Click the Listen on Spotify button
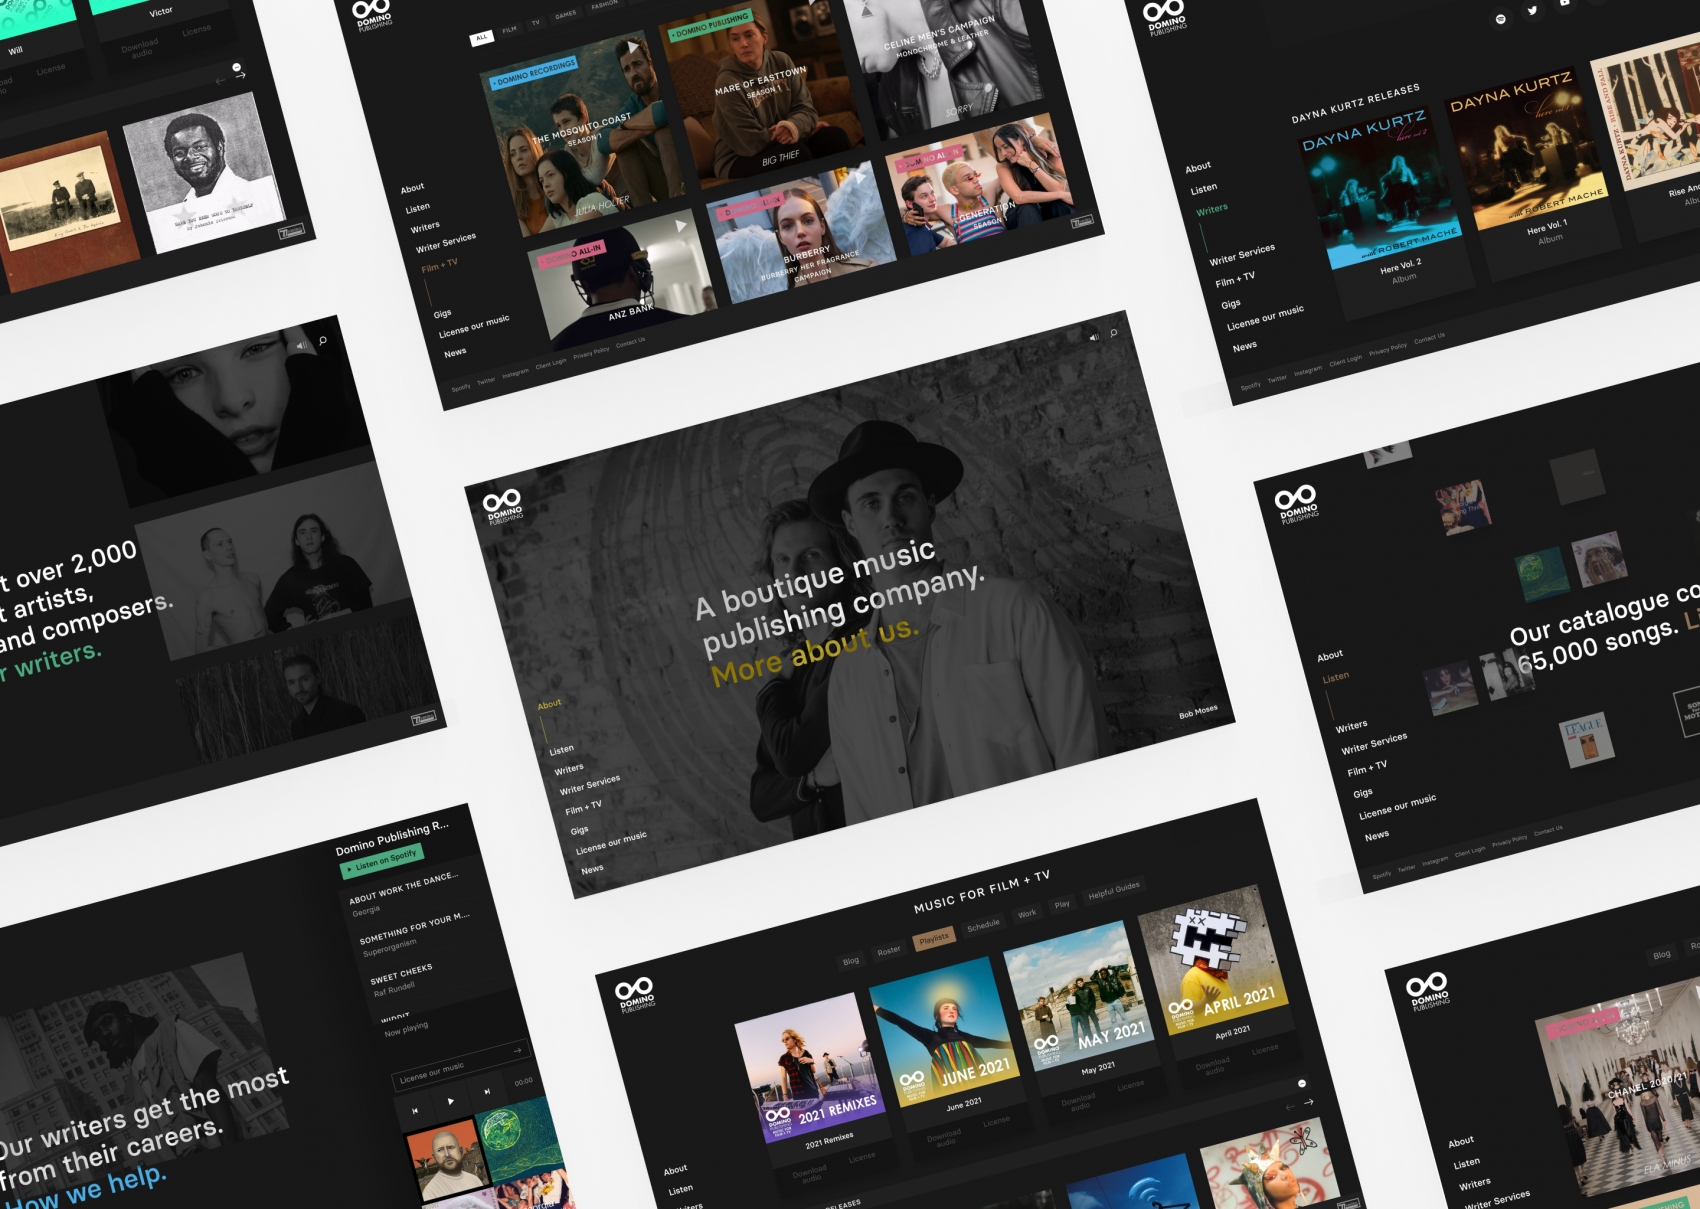Viewport: 1700px width, 1209px height. click(382, 860)
